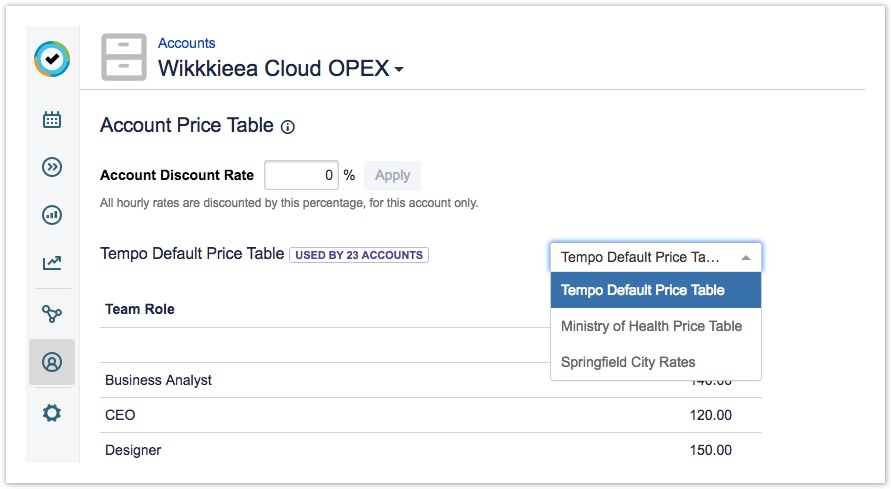The image size is (891, 489).
Task: Open the settings gear icon
Action: point(52,412)
